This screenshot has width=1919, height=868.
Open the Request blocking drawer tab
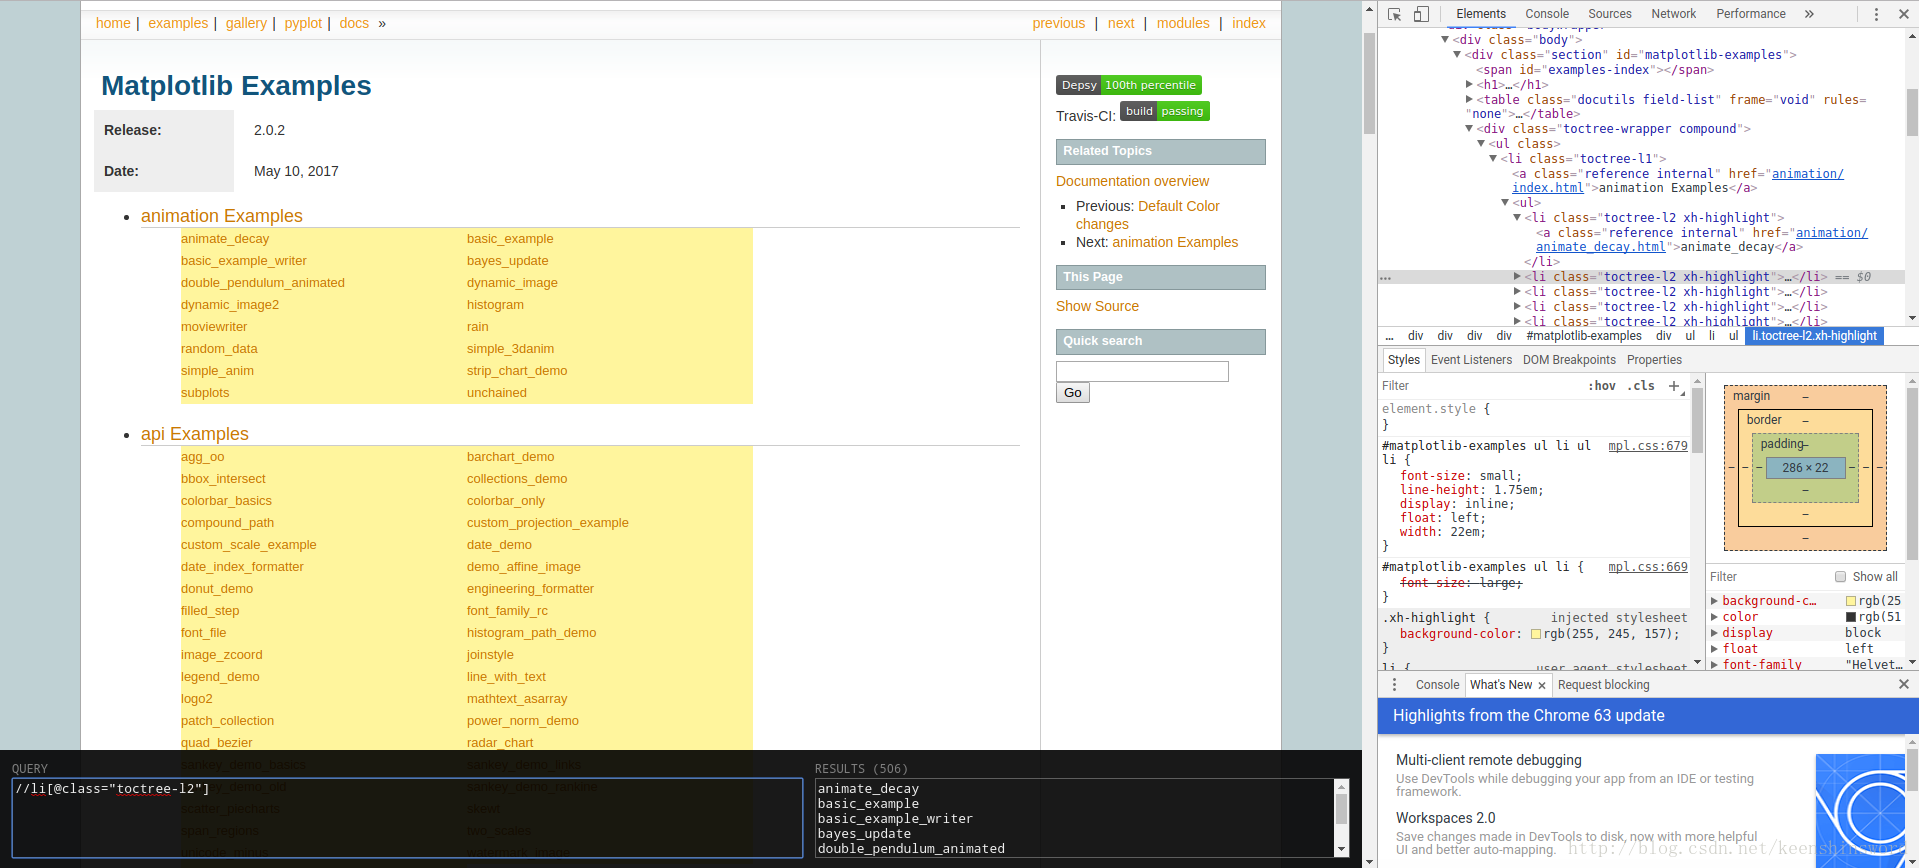(x=1604, y=685)
